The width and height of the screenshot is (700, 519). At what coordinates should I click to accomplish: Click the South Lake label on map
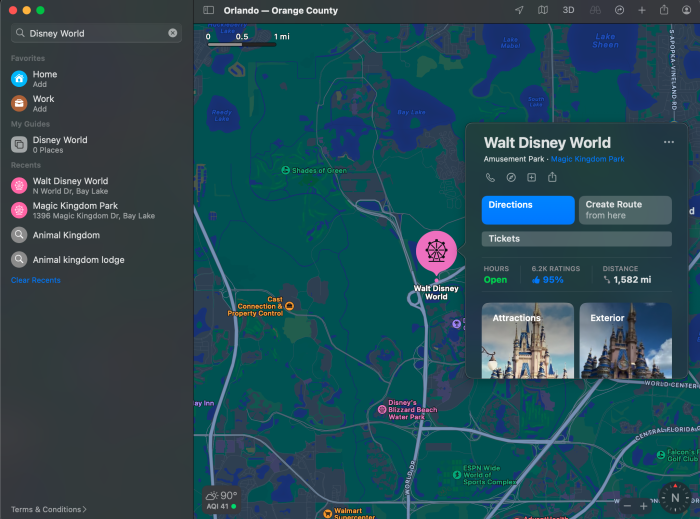pyautogui.click(x=536, y=102)
